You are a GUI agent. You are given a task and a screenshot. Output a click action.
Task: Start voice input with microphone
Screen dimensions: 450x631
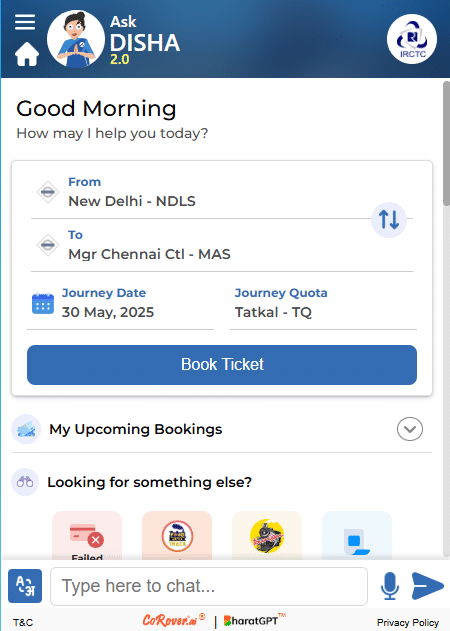coord(390,586)
